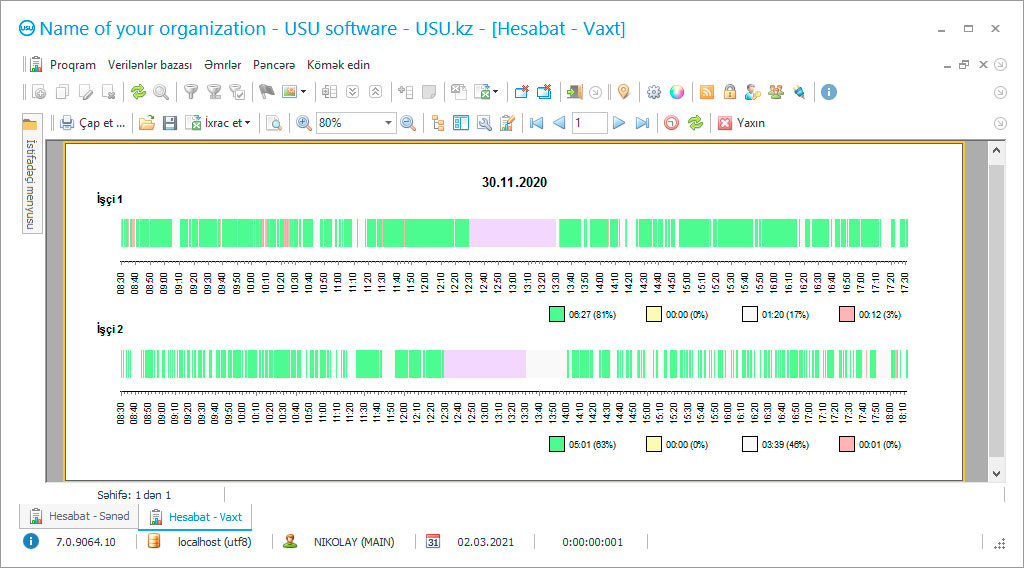Switch to the Hesabat - Sənəd tab
This screenshot has height=568, width=1024.
tap(80, 517)
